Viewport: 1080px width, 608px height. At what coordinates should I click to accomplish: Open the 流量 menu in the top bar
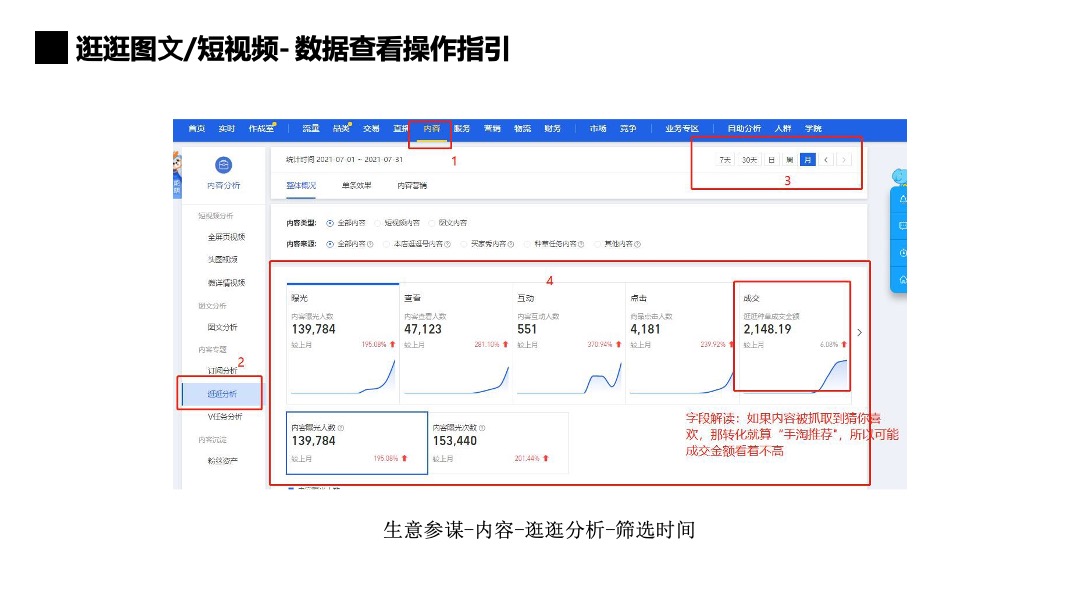click(310, 128)
